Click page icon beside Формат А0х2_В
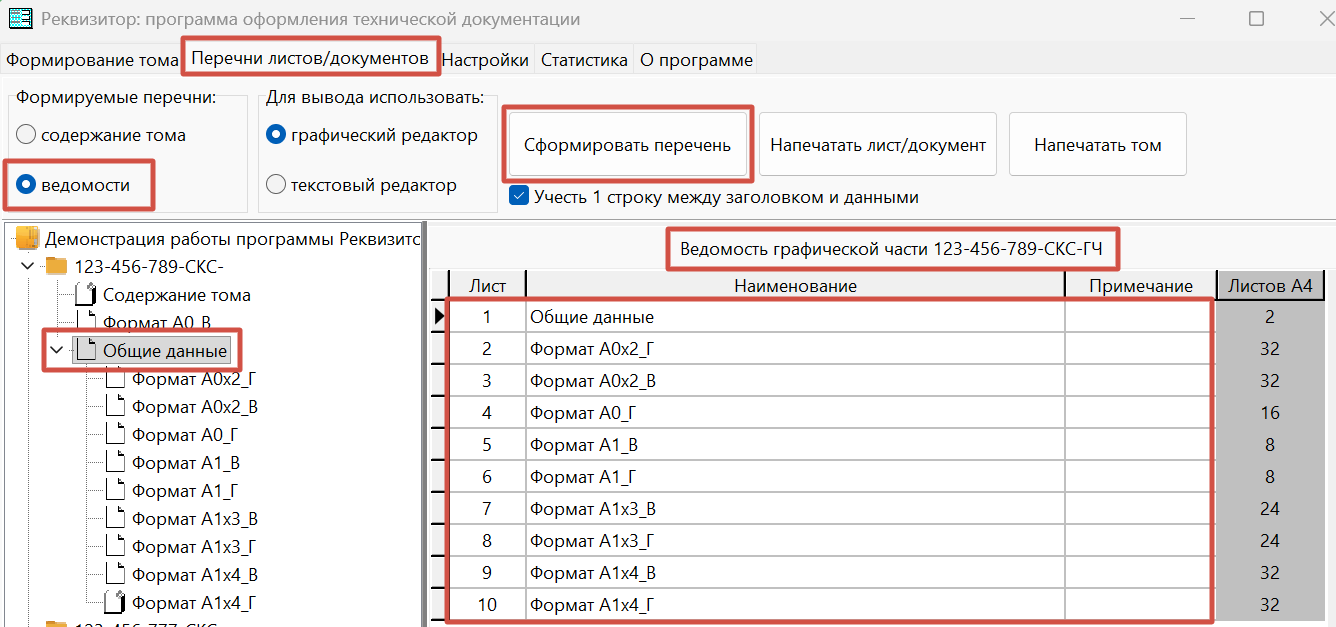The width and height of the screenshot is (1336, 627). pos(116,406)
